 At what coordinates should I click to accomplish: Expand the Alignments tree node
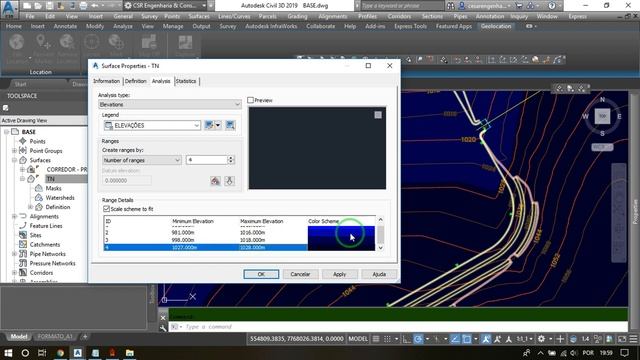pyautogui.click(x=14, y=216)
